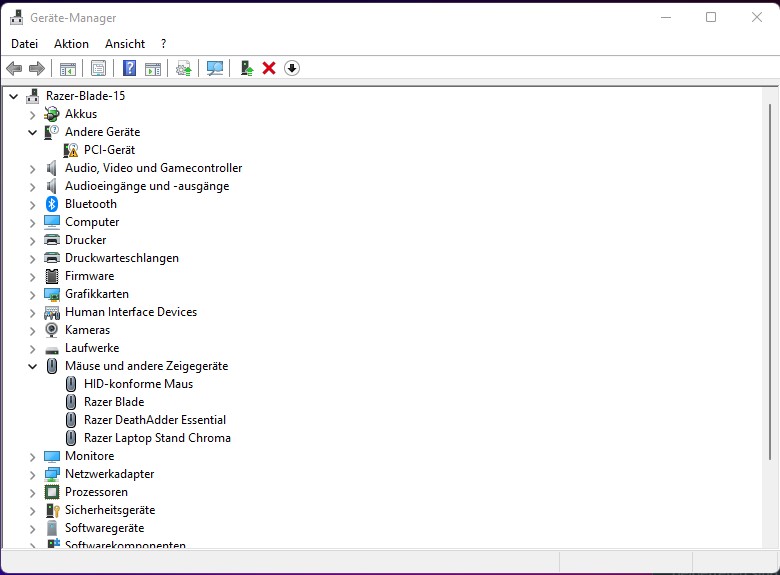Select the Bluetooth label
This screenshot has width=780, height=575.
[91, 204]
